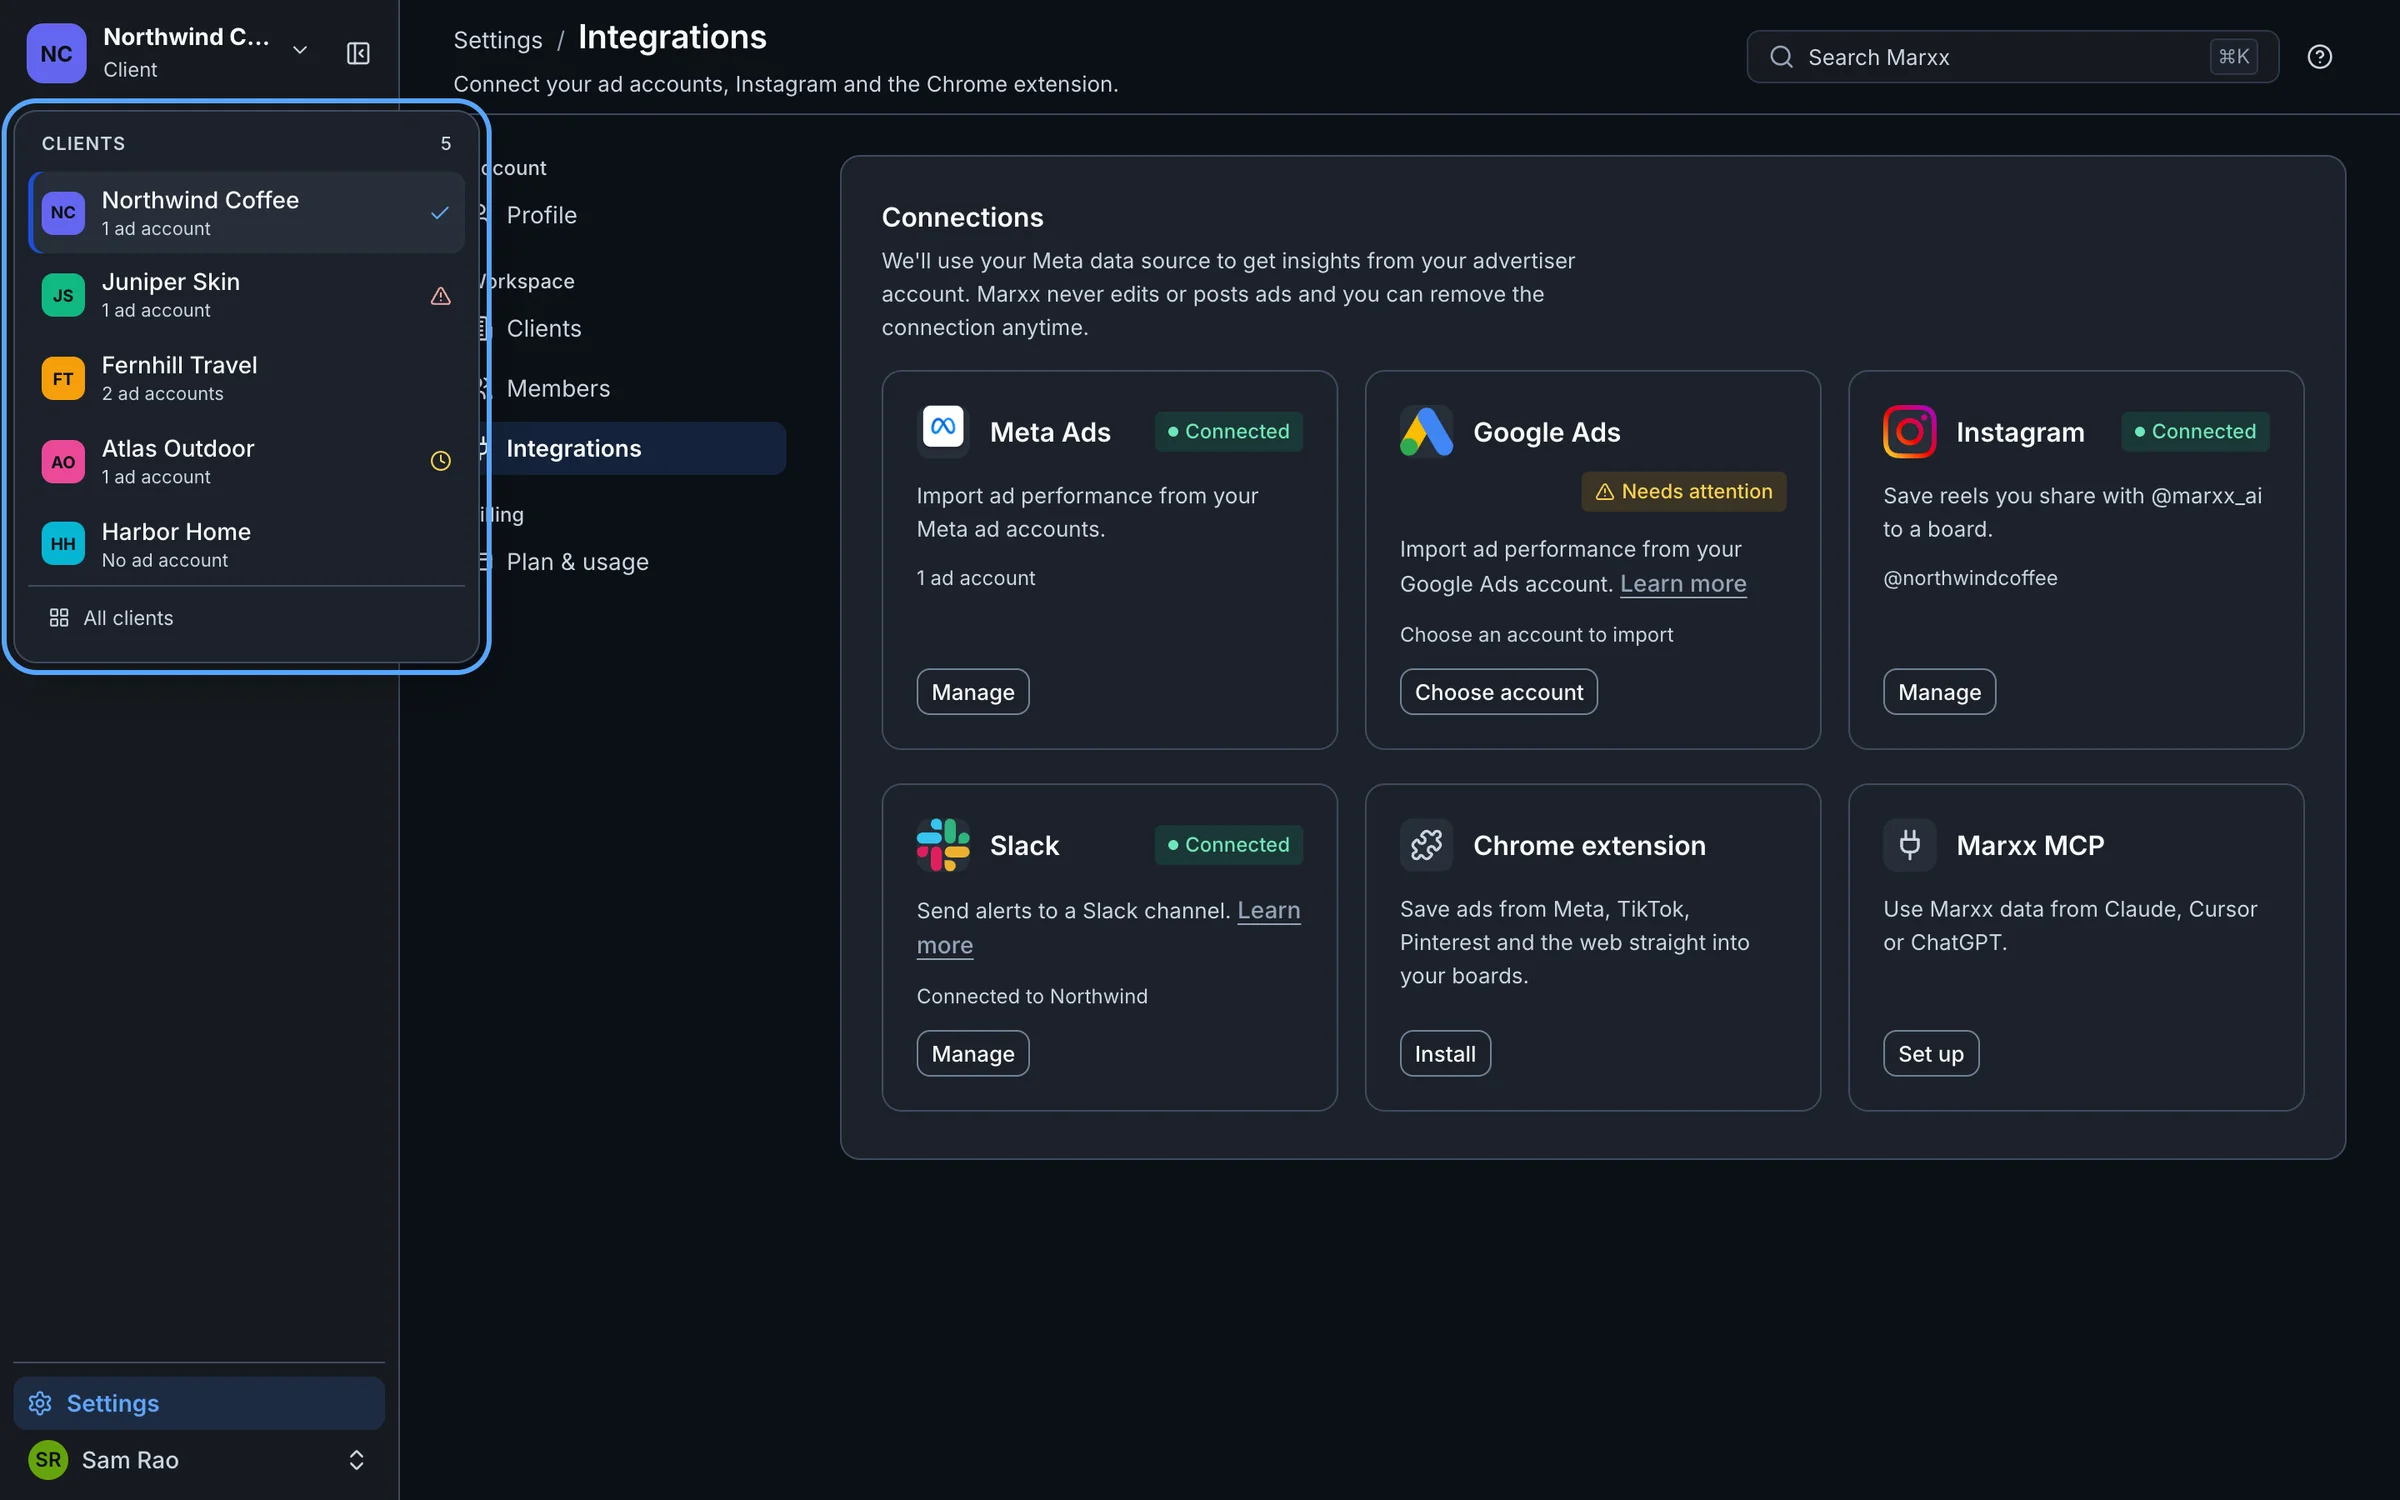Image resolution: width=2400 pixels, height=1500 pixels.
Task: Toggle the Northwind C... client switcher chevron
Action: click(x=299, y=51)
